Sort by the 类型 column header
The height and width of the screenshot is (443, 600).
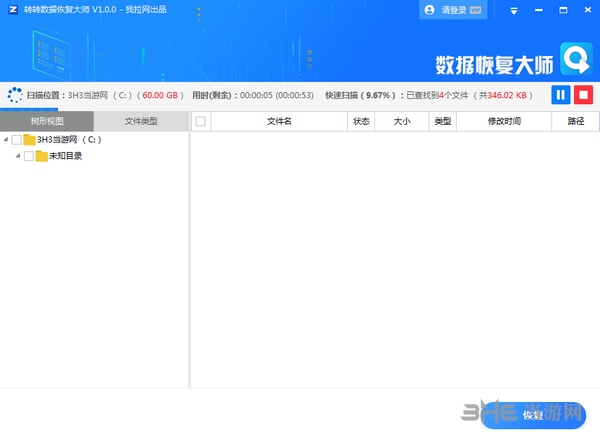click(x=443, y=121)
